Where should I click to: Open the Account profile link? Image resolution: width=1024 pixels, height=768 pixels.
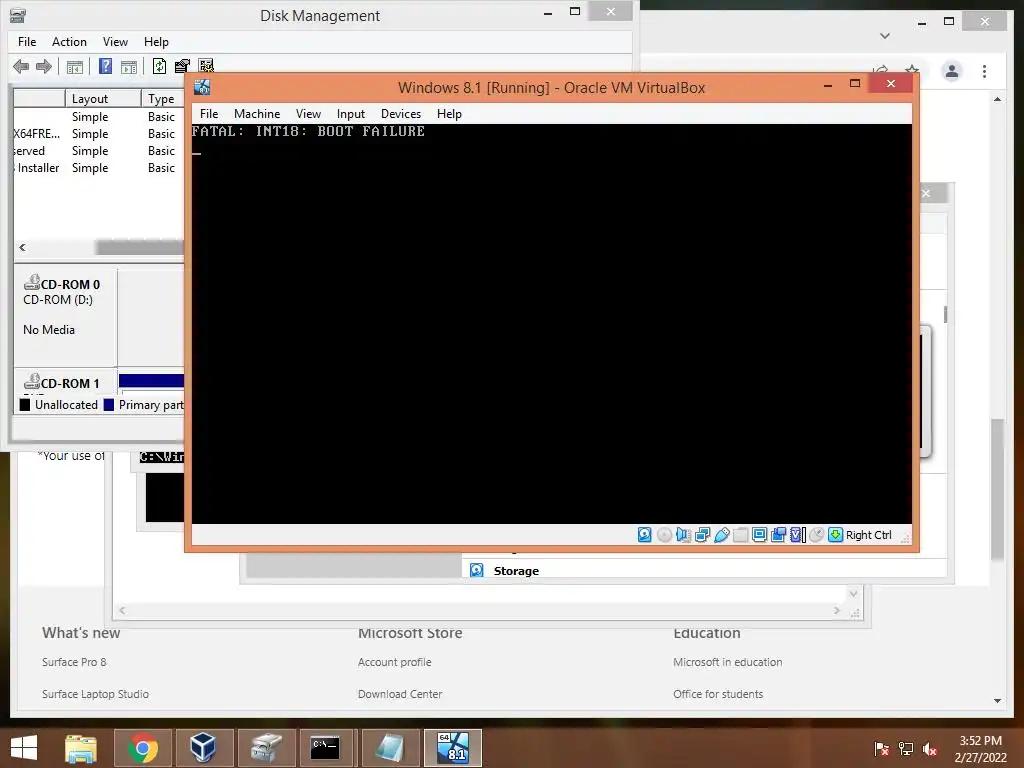tap(394, 662)
